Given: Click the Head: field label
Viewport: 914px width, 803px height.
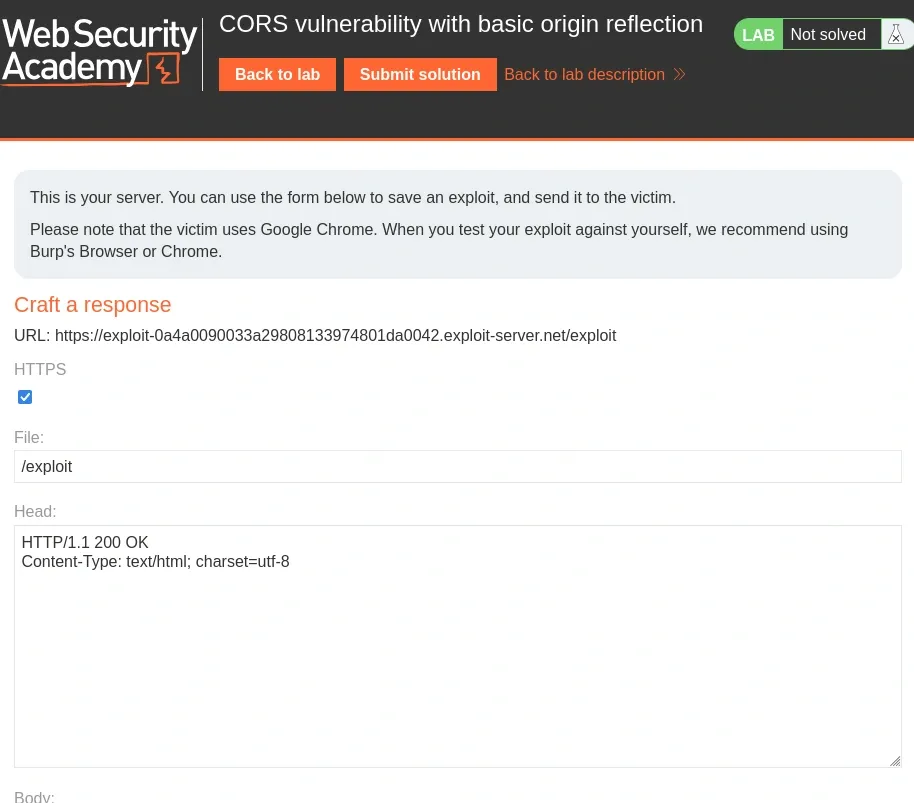Looking at the screenshot, I should [35, 511].
